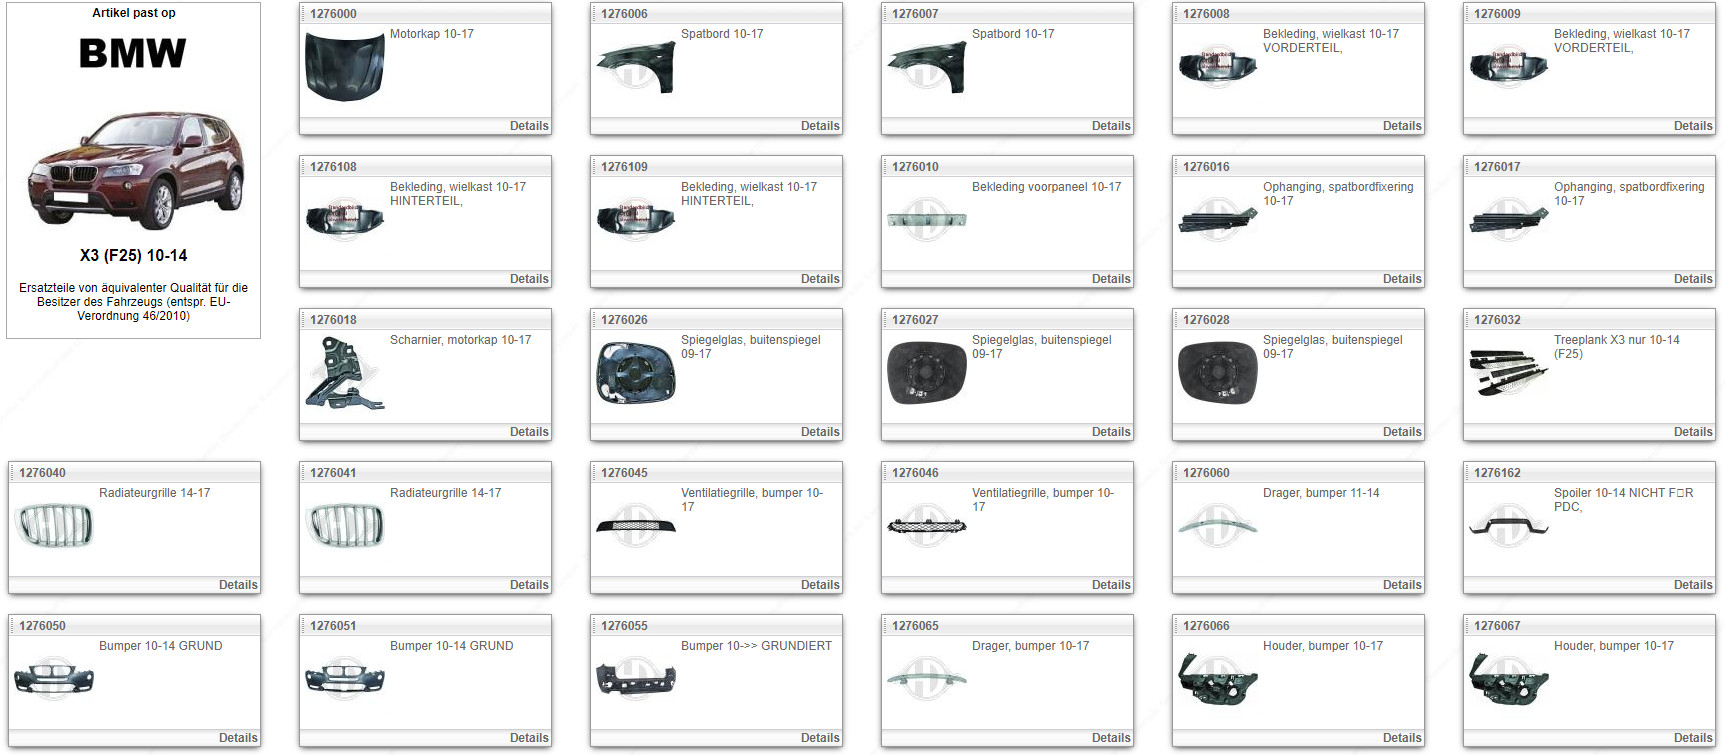Show Details for Houder bumper 1276067
The image size is (1725, 755).
click(x=1693, y=738)
